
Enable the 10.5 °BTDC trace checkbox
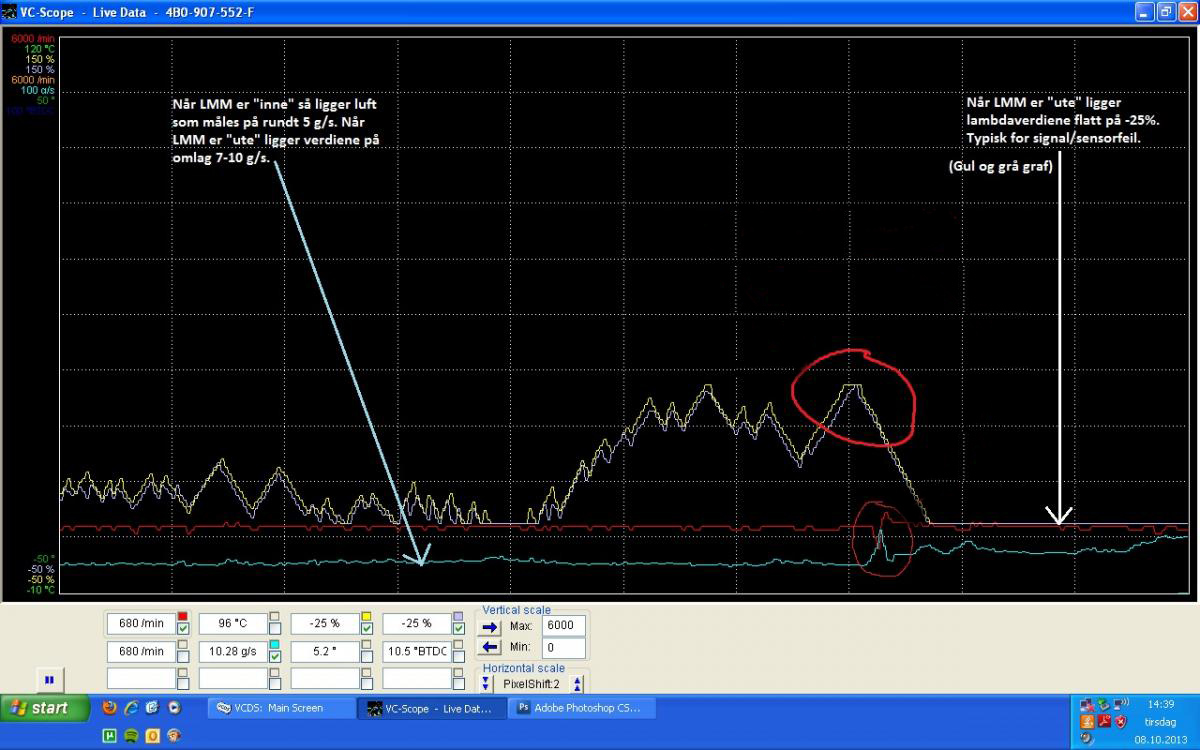459,656
